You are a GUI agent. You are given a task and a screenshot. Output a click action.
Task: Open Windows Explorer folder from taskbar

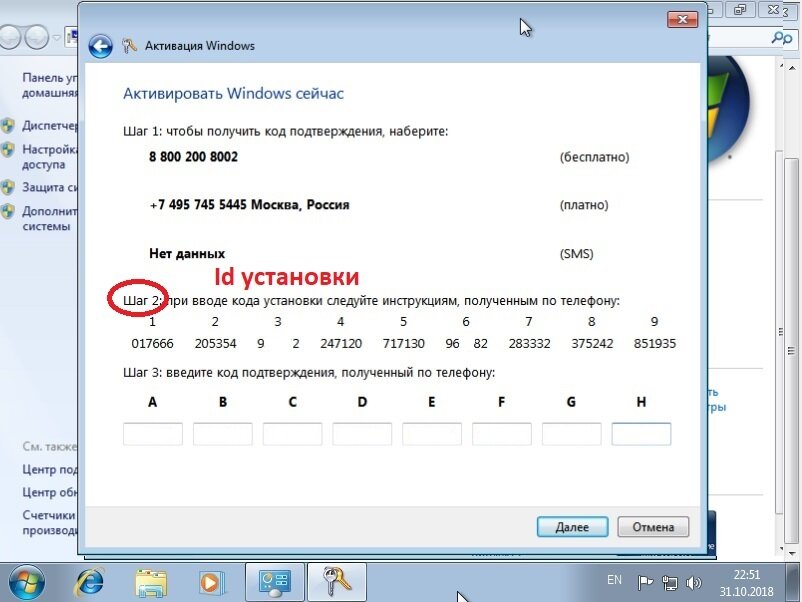tap(151, 583)
